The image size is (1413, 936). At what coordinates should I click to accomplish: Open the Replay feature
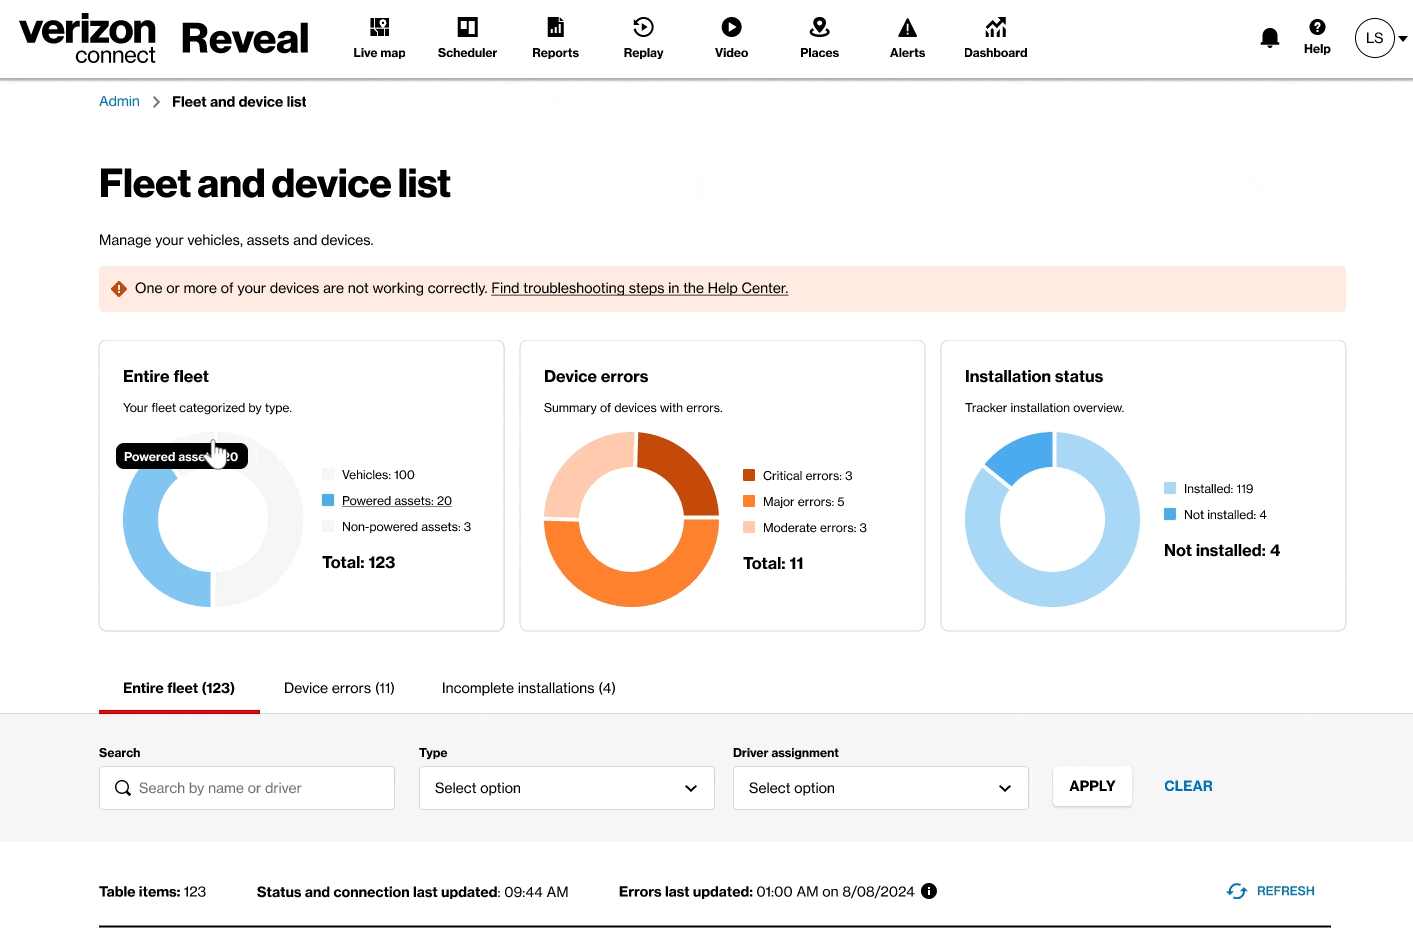click(x=643, y=38)
